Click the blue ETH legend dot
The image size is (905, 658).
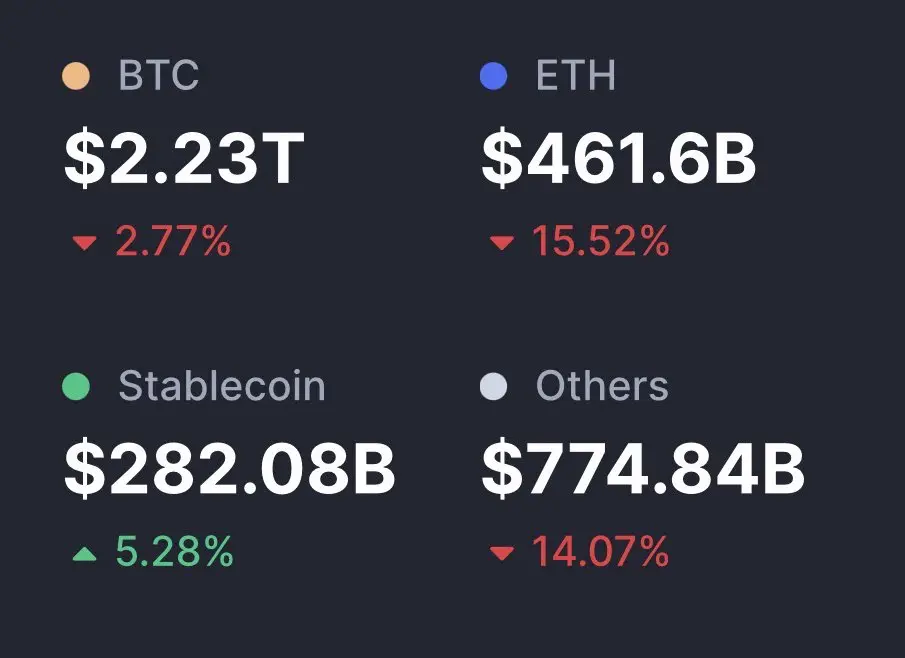(x=494, y=76)
